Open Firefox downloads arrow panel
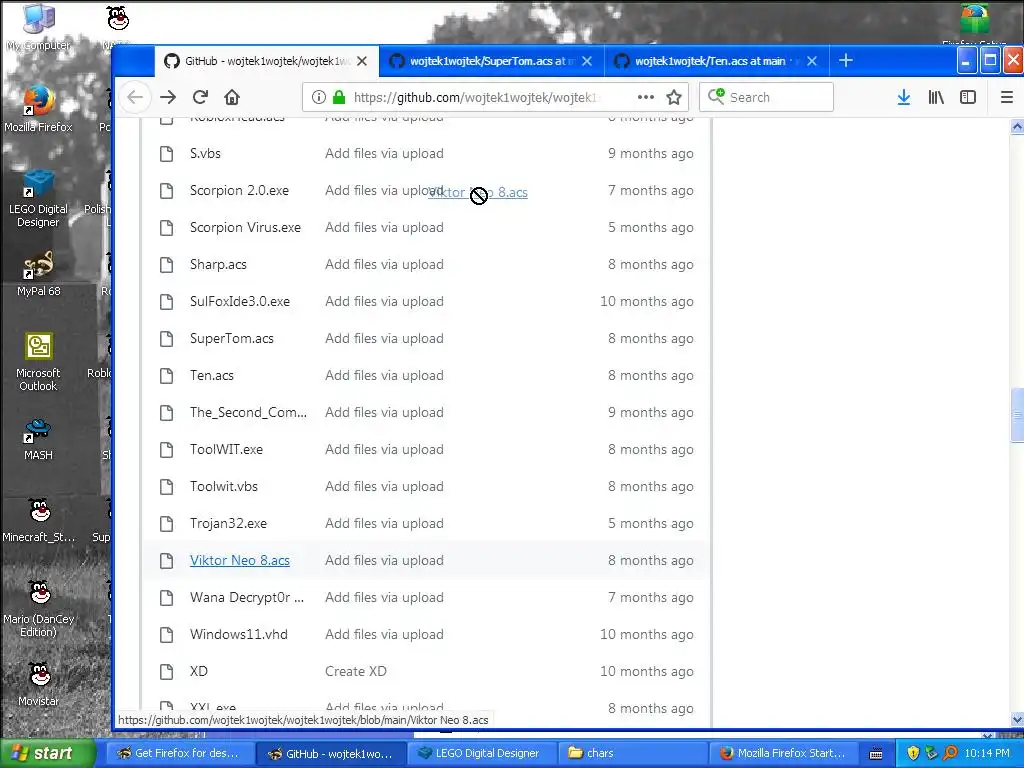Viewport: 1024px width, 768px height. (x=904, y=97)
